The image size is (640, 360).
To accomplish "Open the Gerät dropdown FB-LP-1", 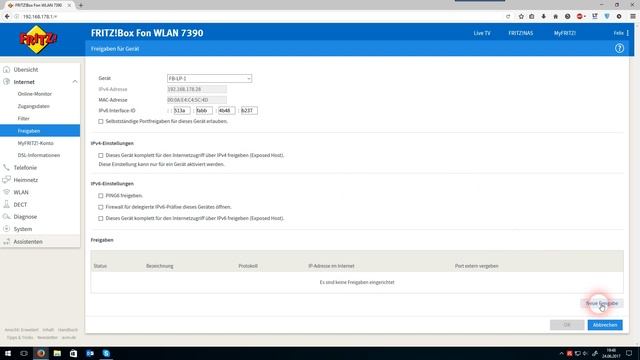I will coord(209,78).
